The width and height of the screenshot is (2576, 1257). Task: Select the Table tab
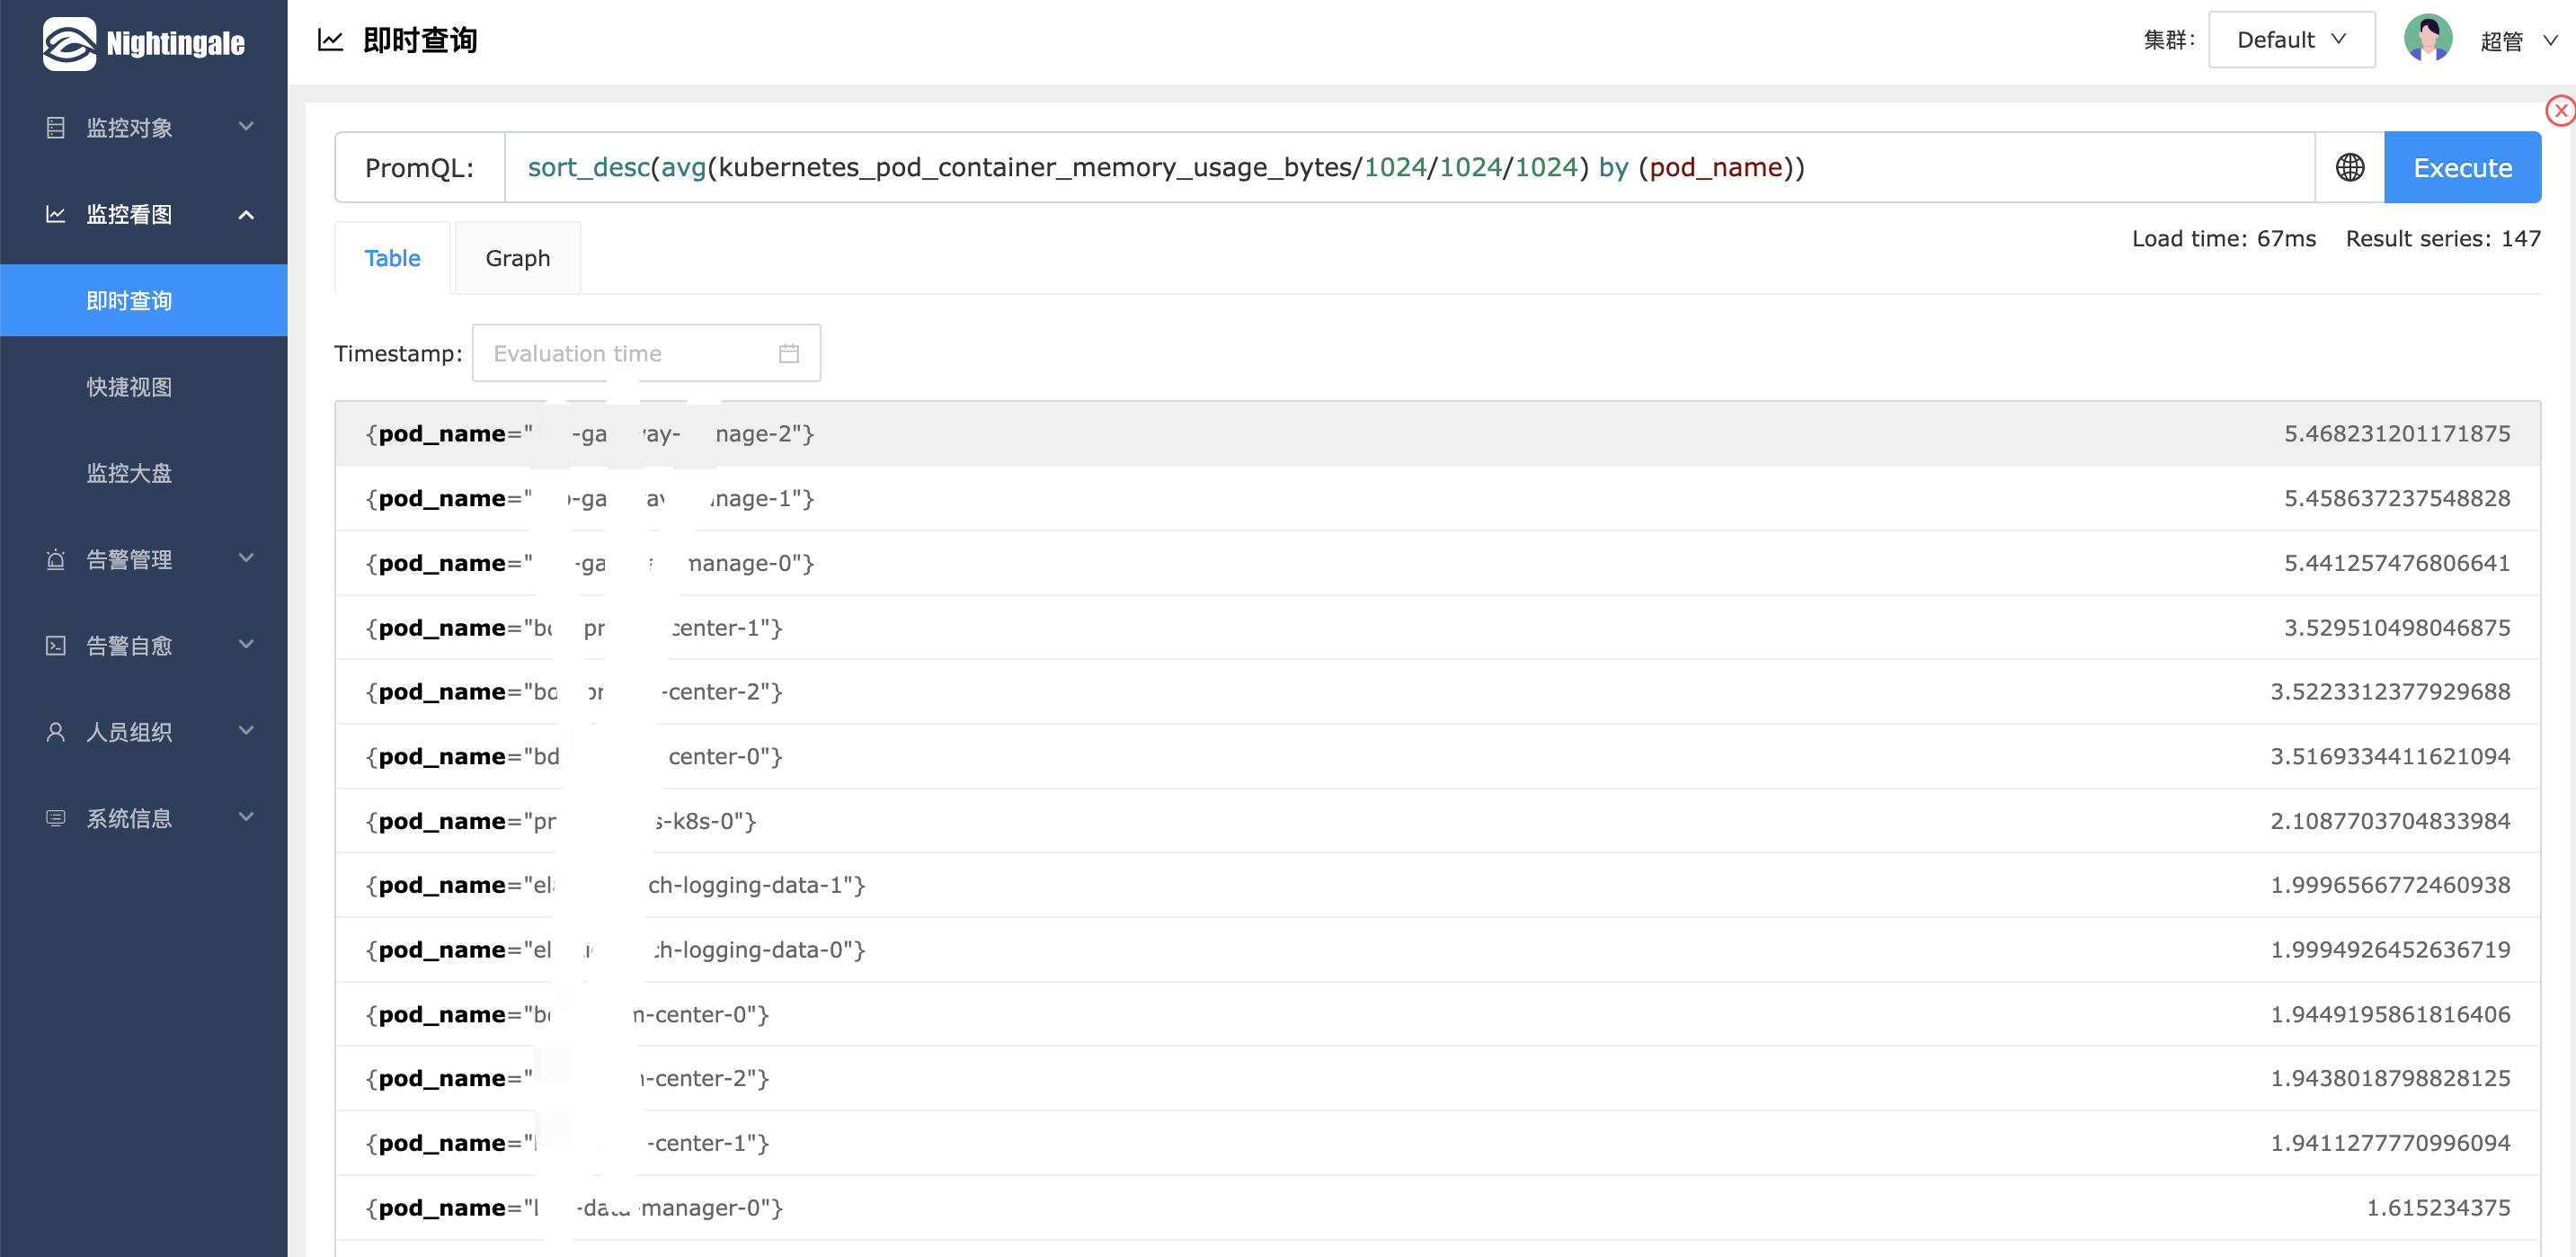click(x=392, y=258)
